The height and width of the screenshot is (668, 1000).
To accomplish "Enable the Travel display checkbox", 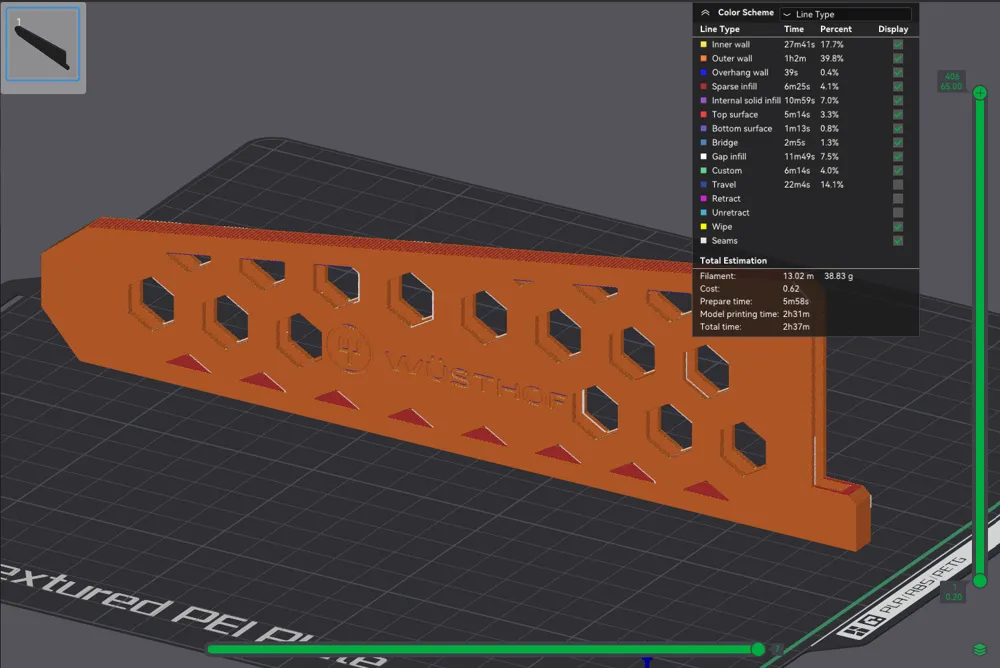I will (898, 185).
